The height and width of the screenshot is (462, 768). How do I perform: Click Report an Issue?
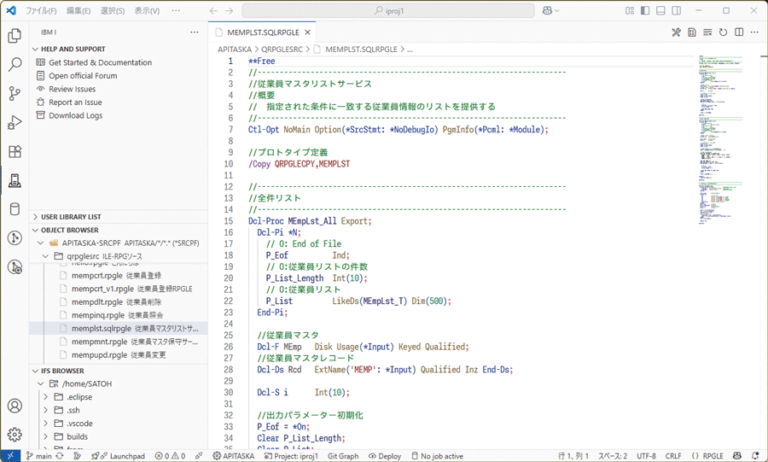click(75, 102)
